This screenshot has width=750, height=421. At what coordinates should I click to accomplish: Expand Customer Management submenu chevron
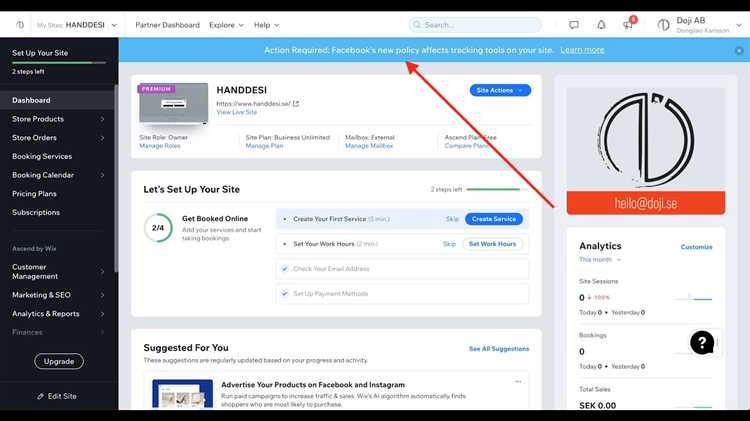(102, 272)
